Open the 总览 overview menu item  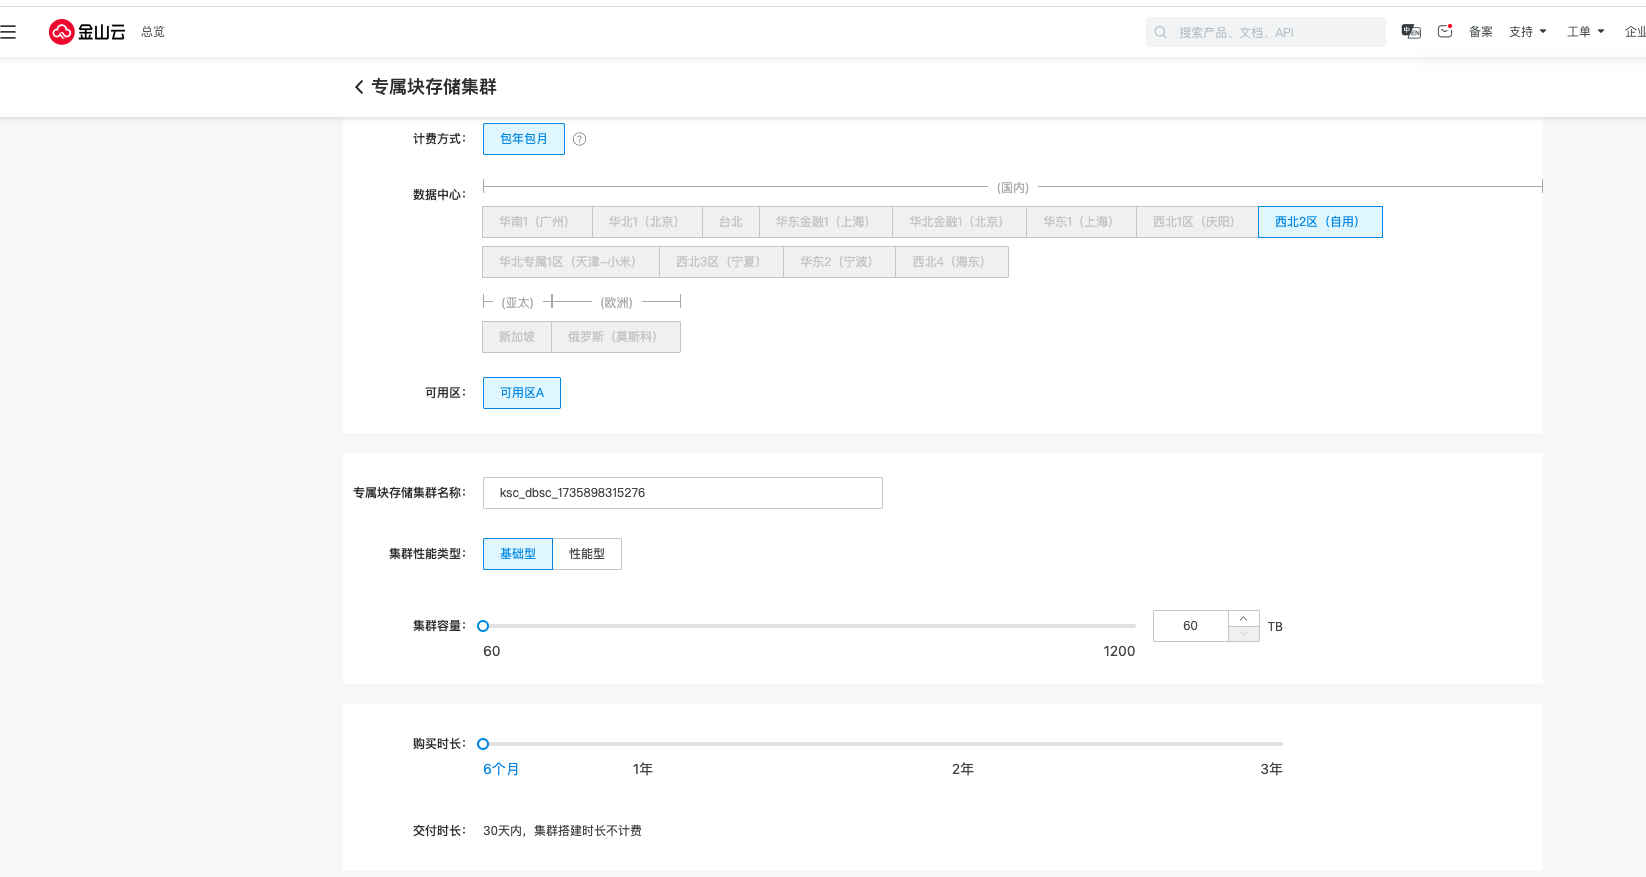coord(153,32)
